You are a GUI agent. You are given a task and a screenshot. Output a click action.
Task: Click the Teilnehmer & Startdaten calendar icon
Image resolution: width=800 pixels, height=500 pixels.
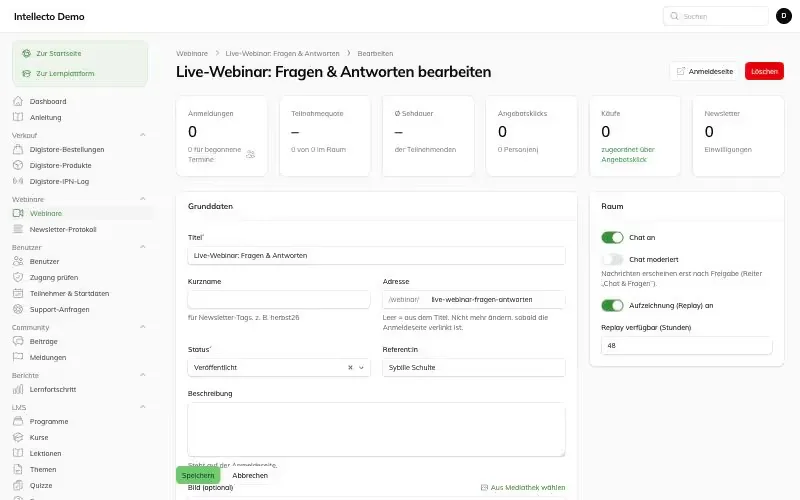coord(18,293)
